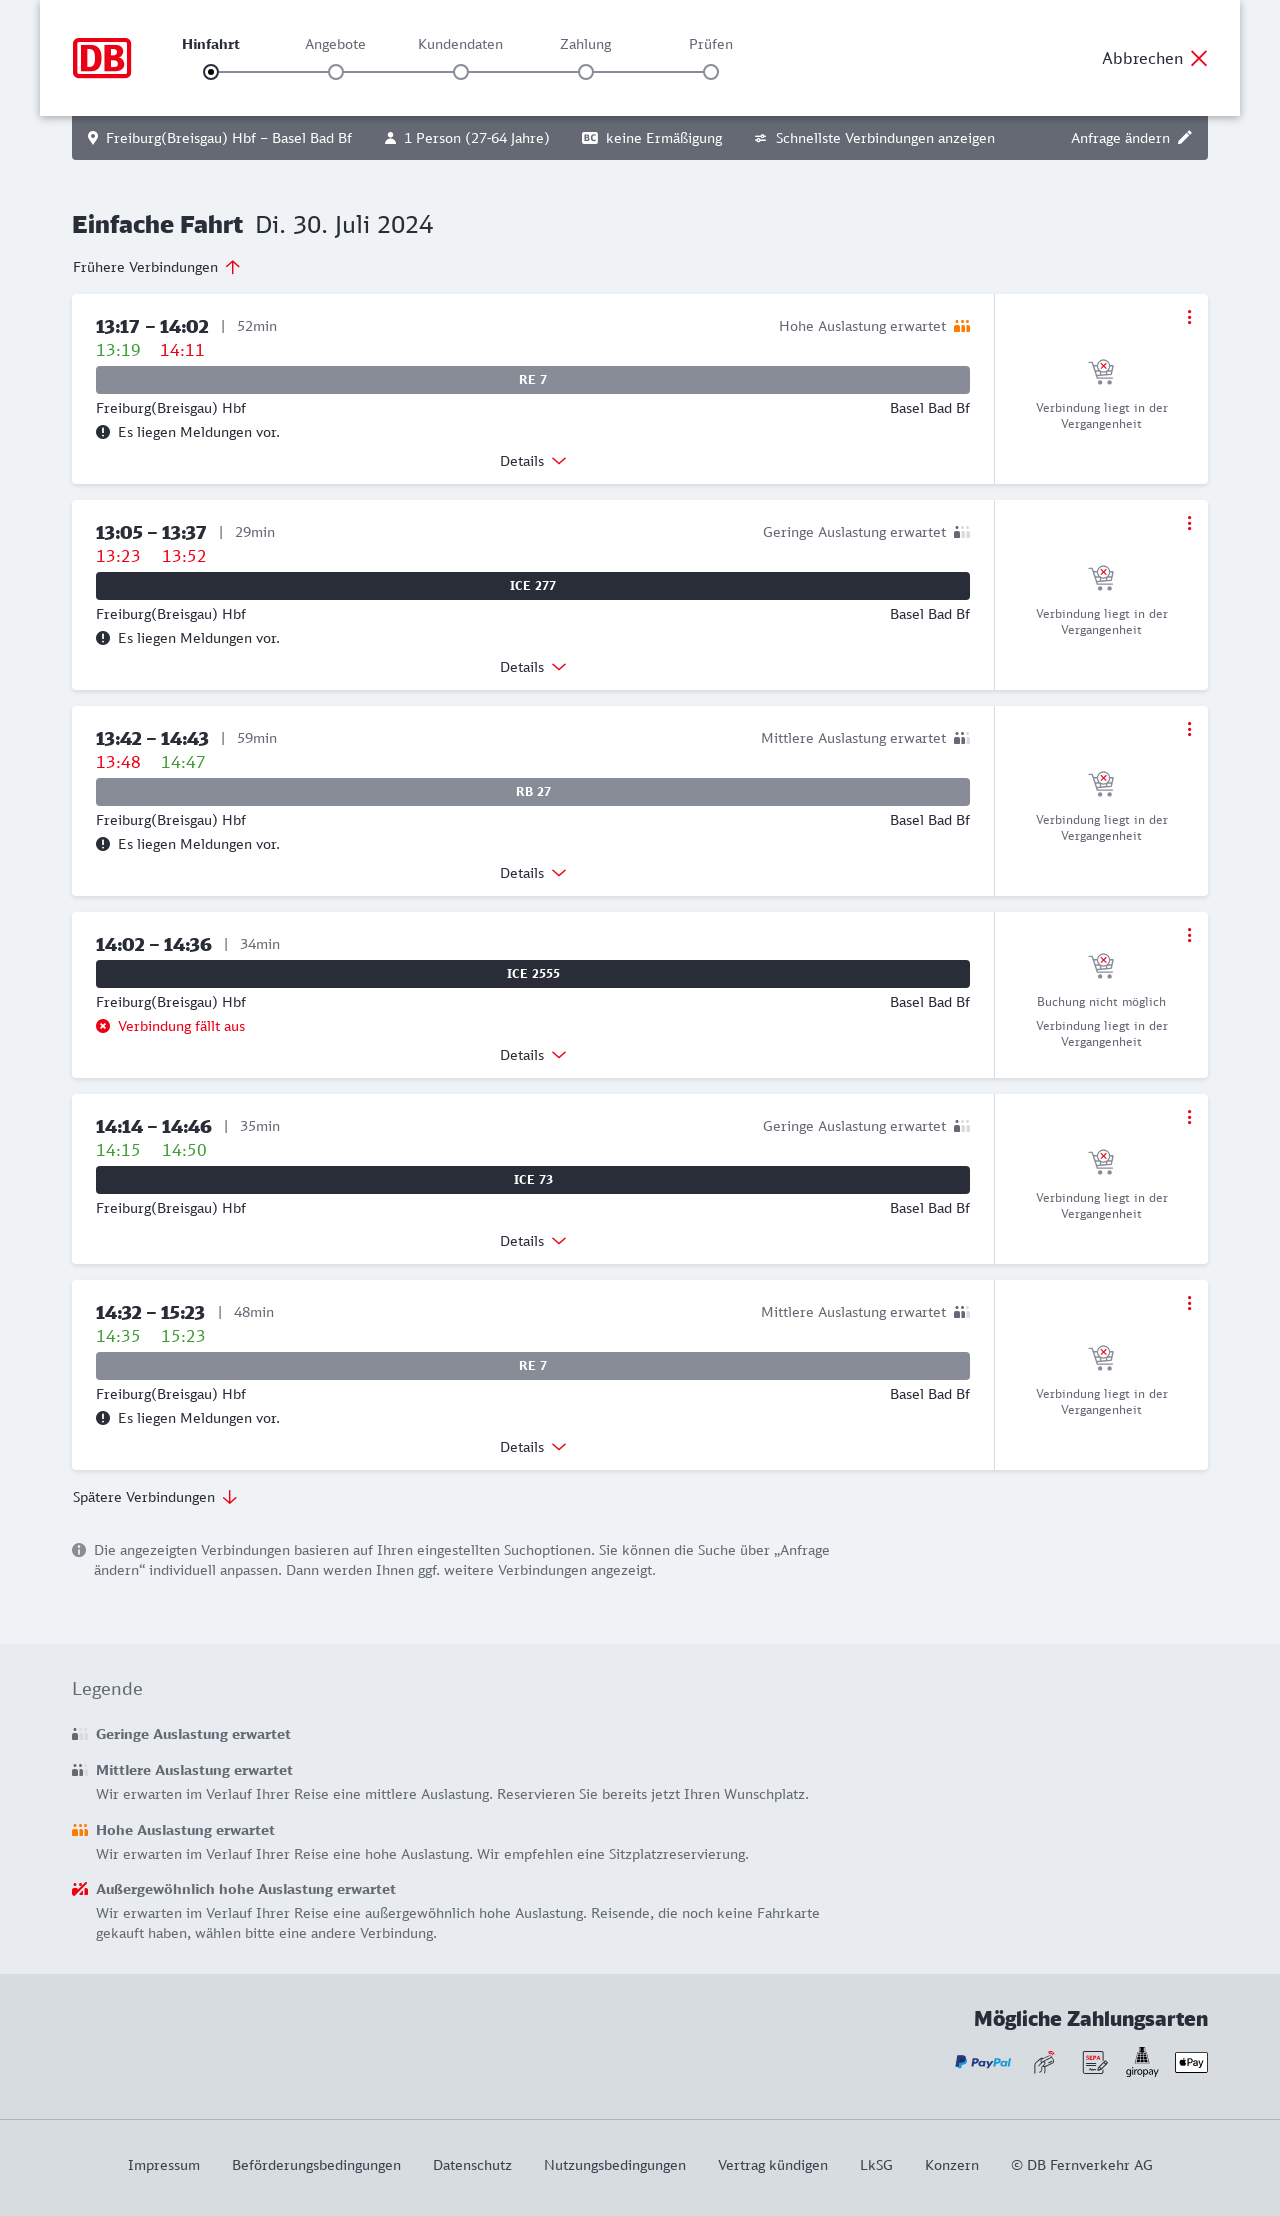This screenshot has height=2216, width=1280.
Task: Select the Hinfahrt step circle
Action: tap(211, 72)
